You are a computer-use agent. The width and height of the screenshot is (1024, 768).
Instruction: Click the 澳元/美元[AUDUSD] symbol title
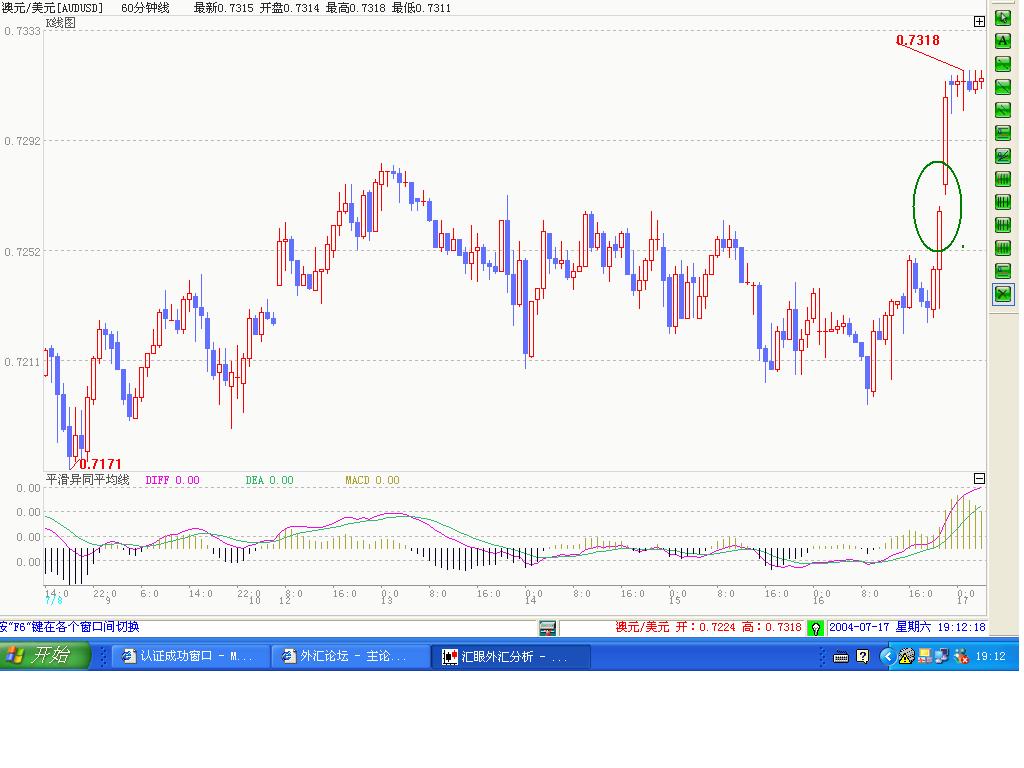(52, 8)
